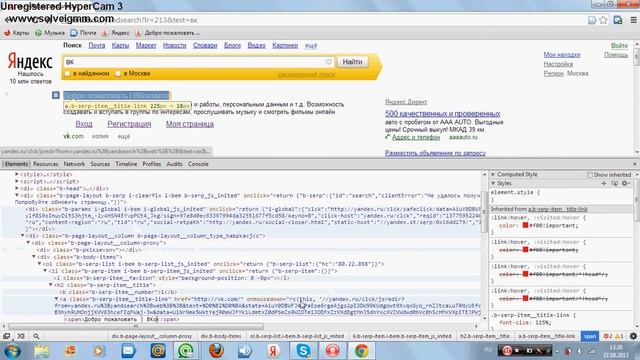Switch to the Resources tab
Screen dimensions: 640x360
click(x=45, y=164)
